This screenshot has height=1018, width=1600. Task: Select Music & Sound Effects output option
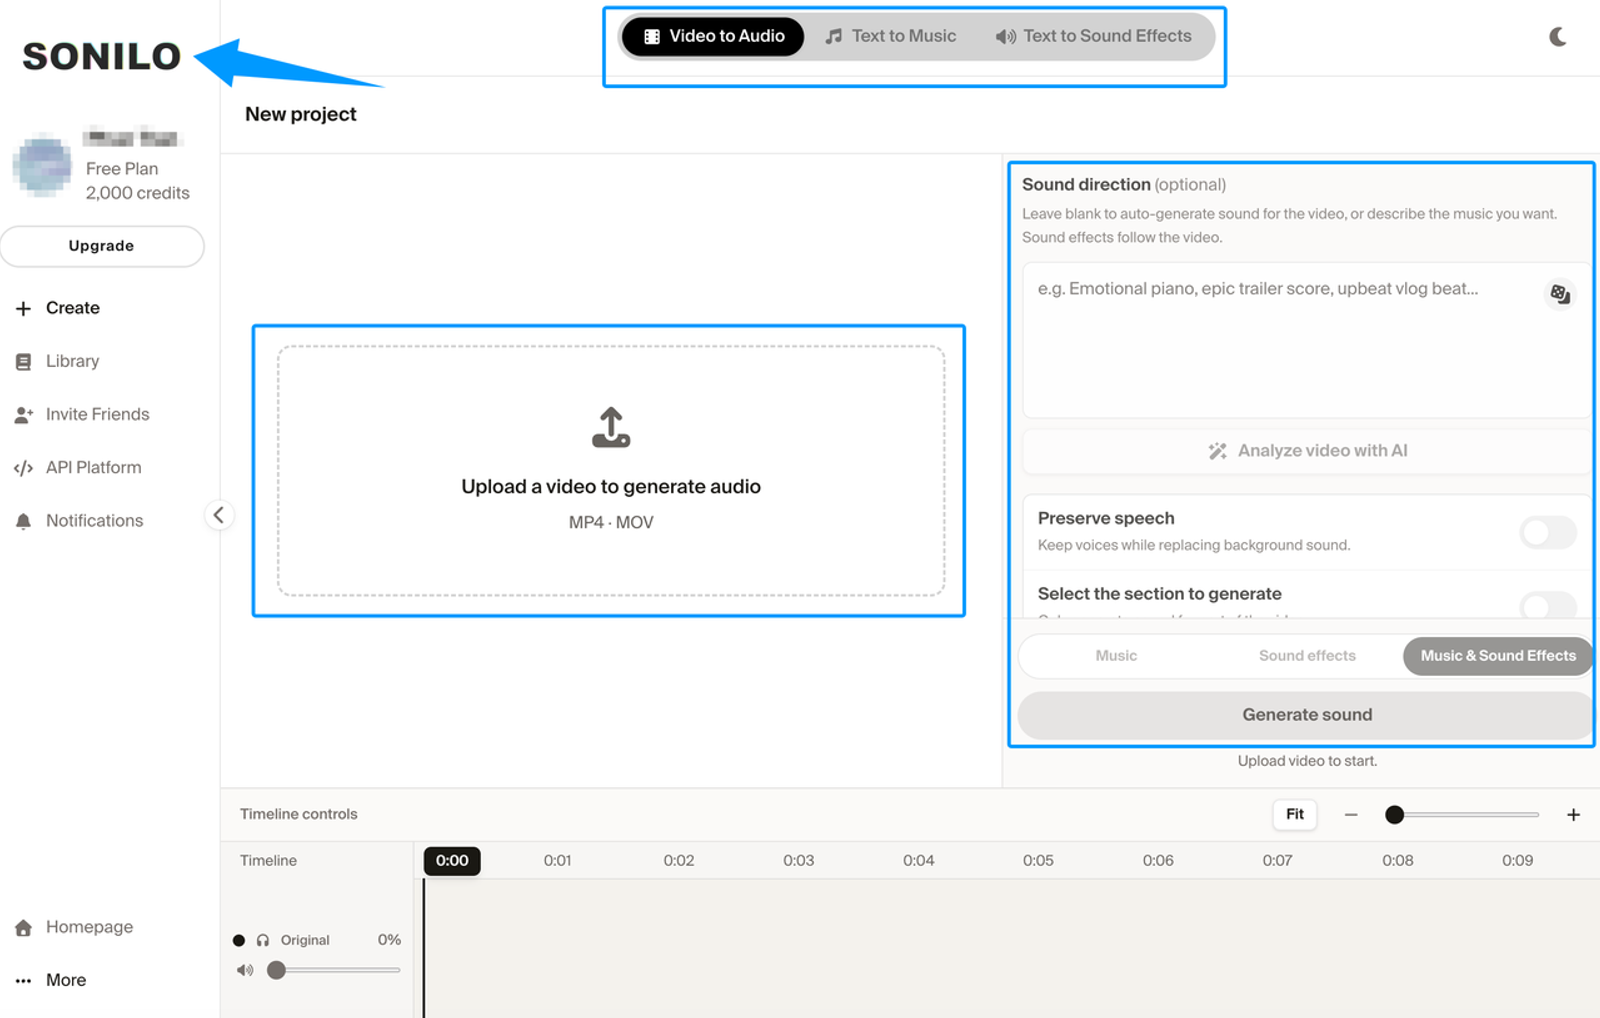coord(1498,656)
